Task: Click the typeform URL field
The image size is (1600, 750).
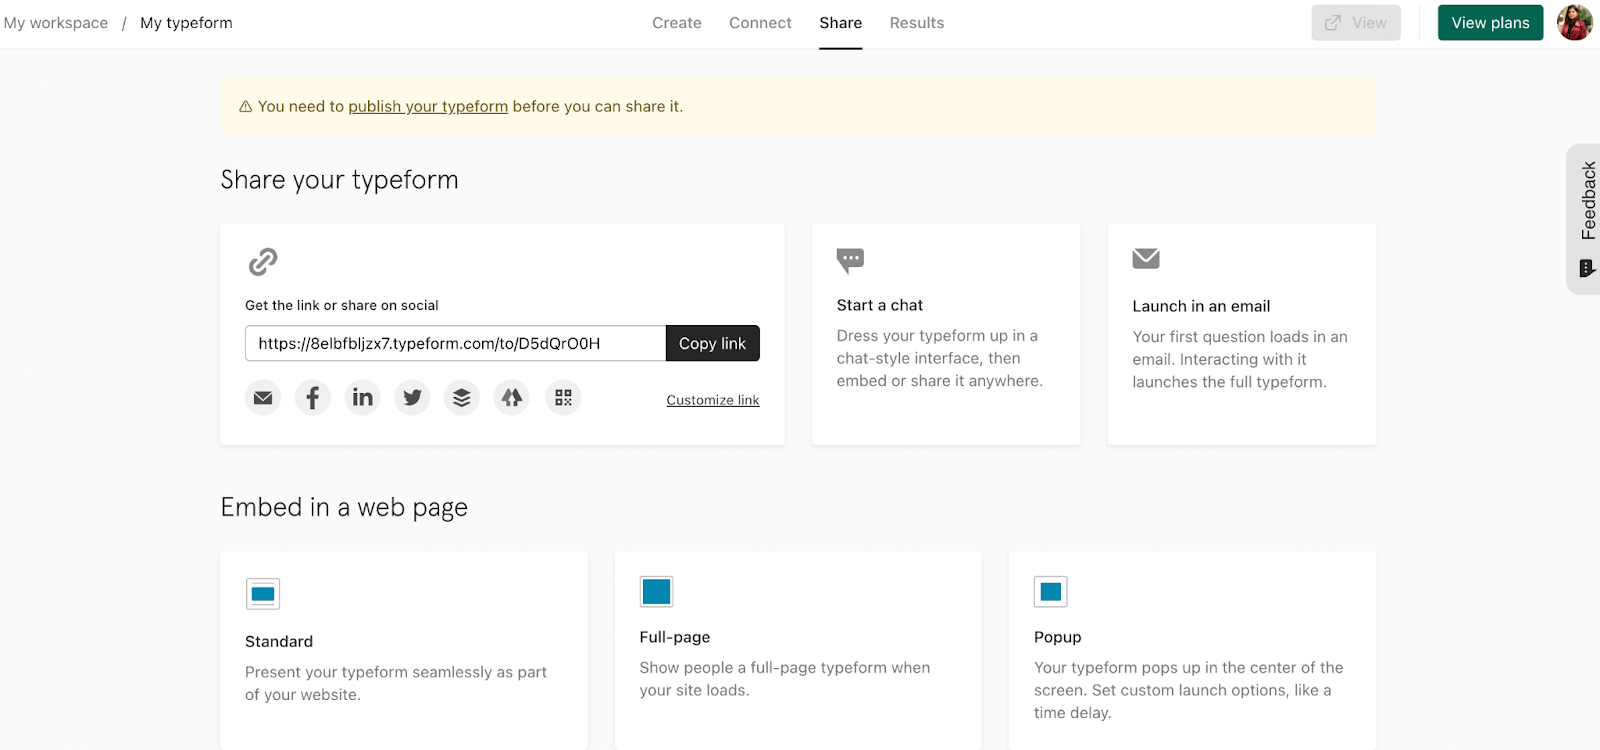Action: click(455, 343)
